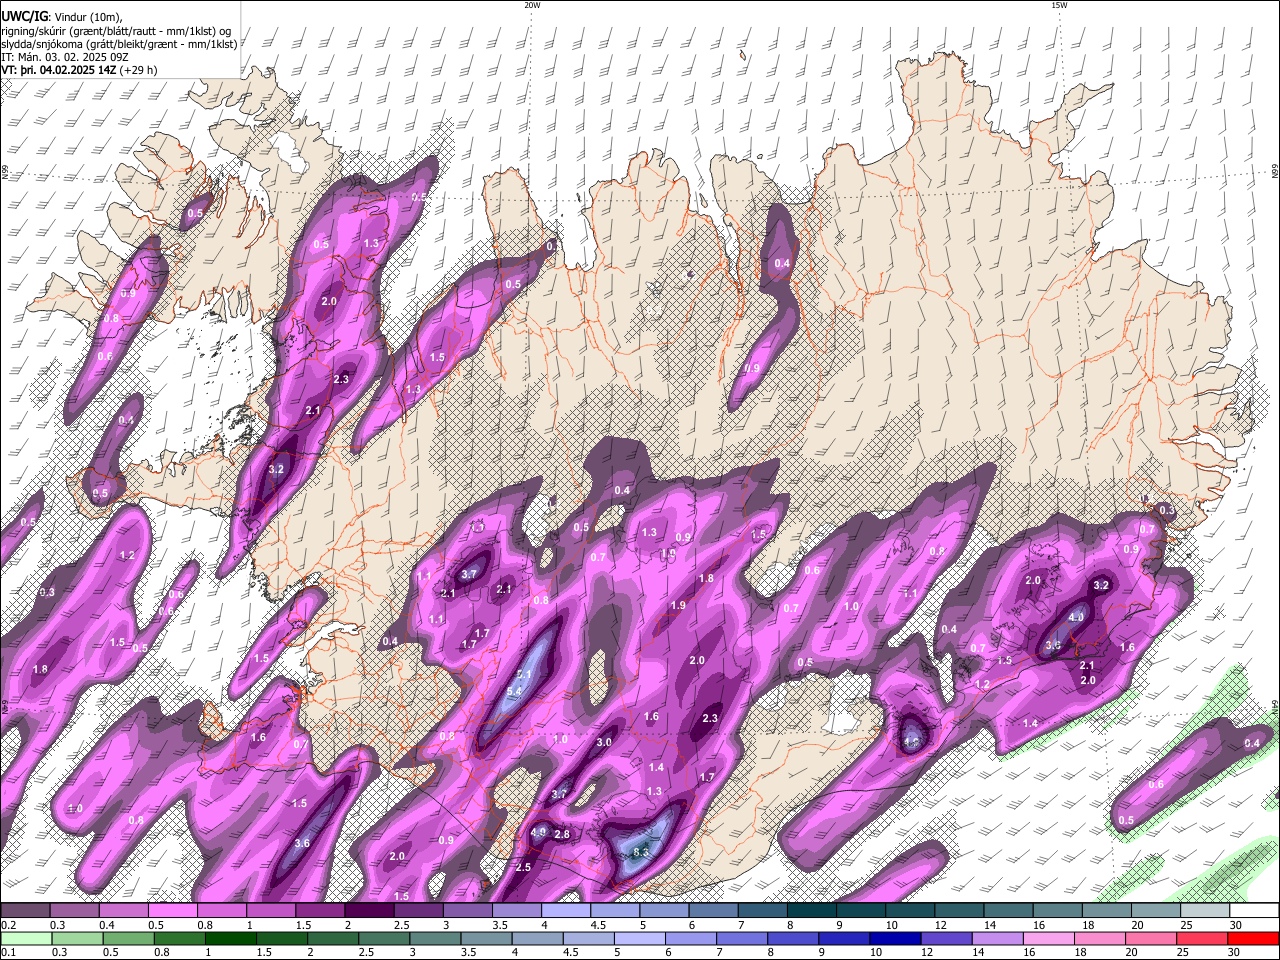Click the '4.5' label under the top legend row
This screenshot has height=960, width=1280.
pos(598,925)
